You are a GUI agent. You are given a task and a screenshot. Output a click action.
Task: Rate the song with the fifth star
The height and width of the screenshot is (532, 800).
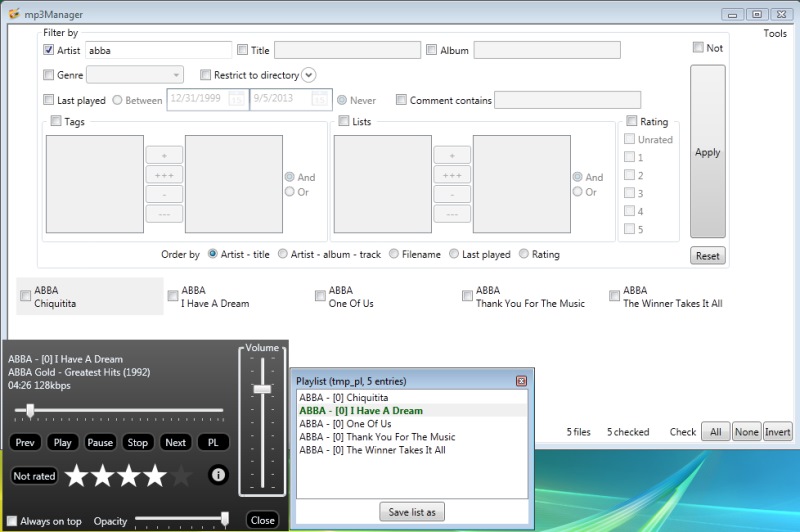[181, 476]
